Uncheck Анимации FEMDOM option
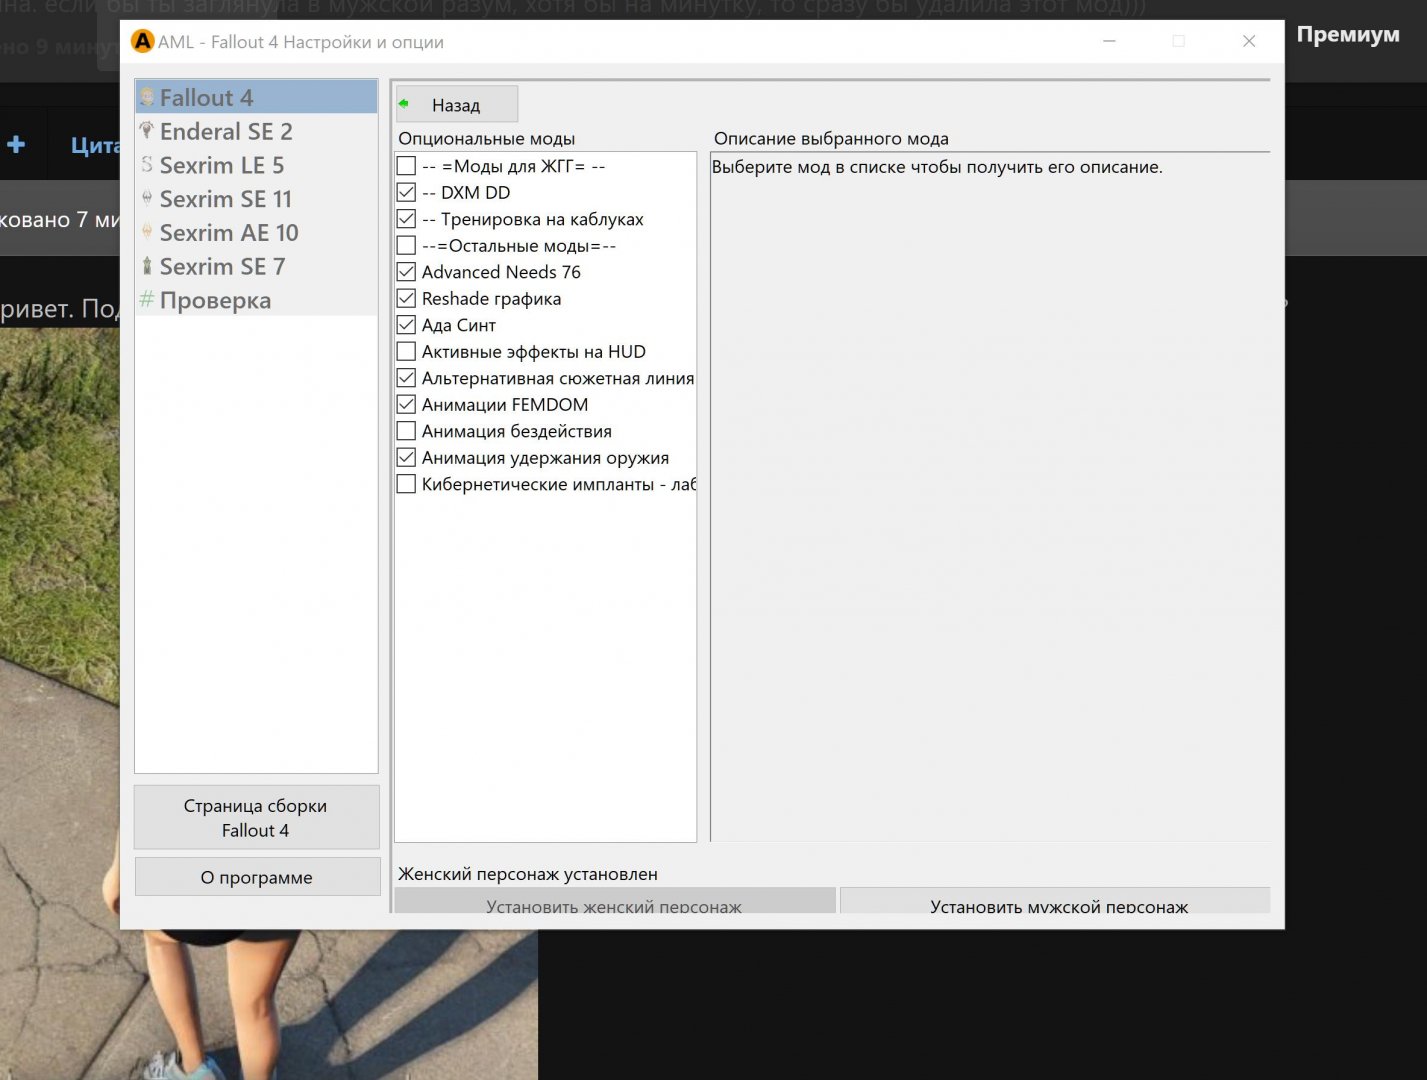Screen dimensions: 1427x1080 [x=406, y=404]
